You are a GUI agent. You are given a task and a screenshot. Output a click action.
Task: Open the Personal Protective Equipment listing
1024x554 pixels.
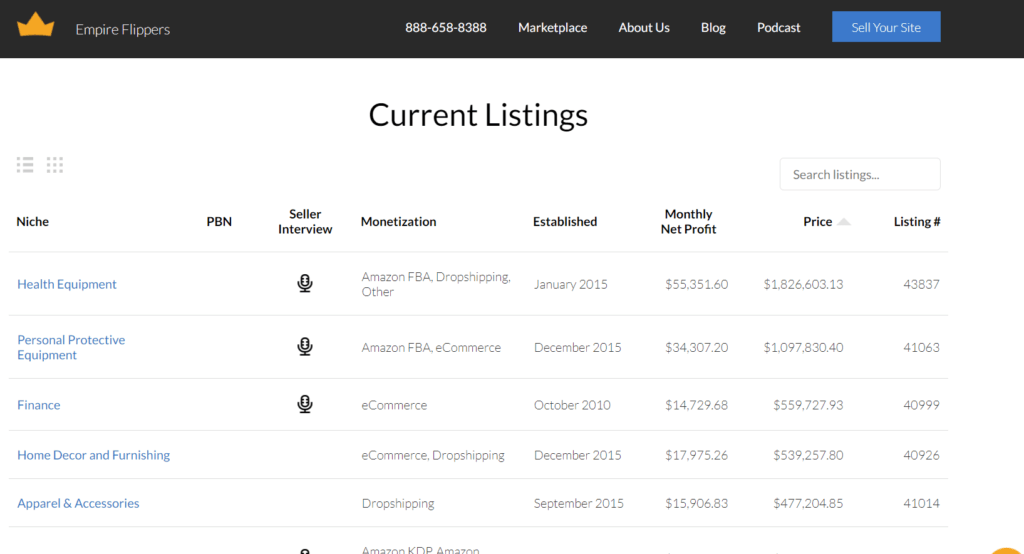pos(71,347)
